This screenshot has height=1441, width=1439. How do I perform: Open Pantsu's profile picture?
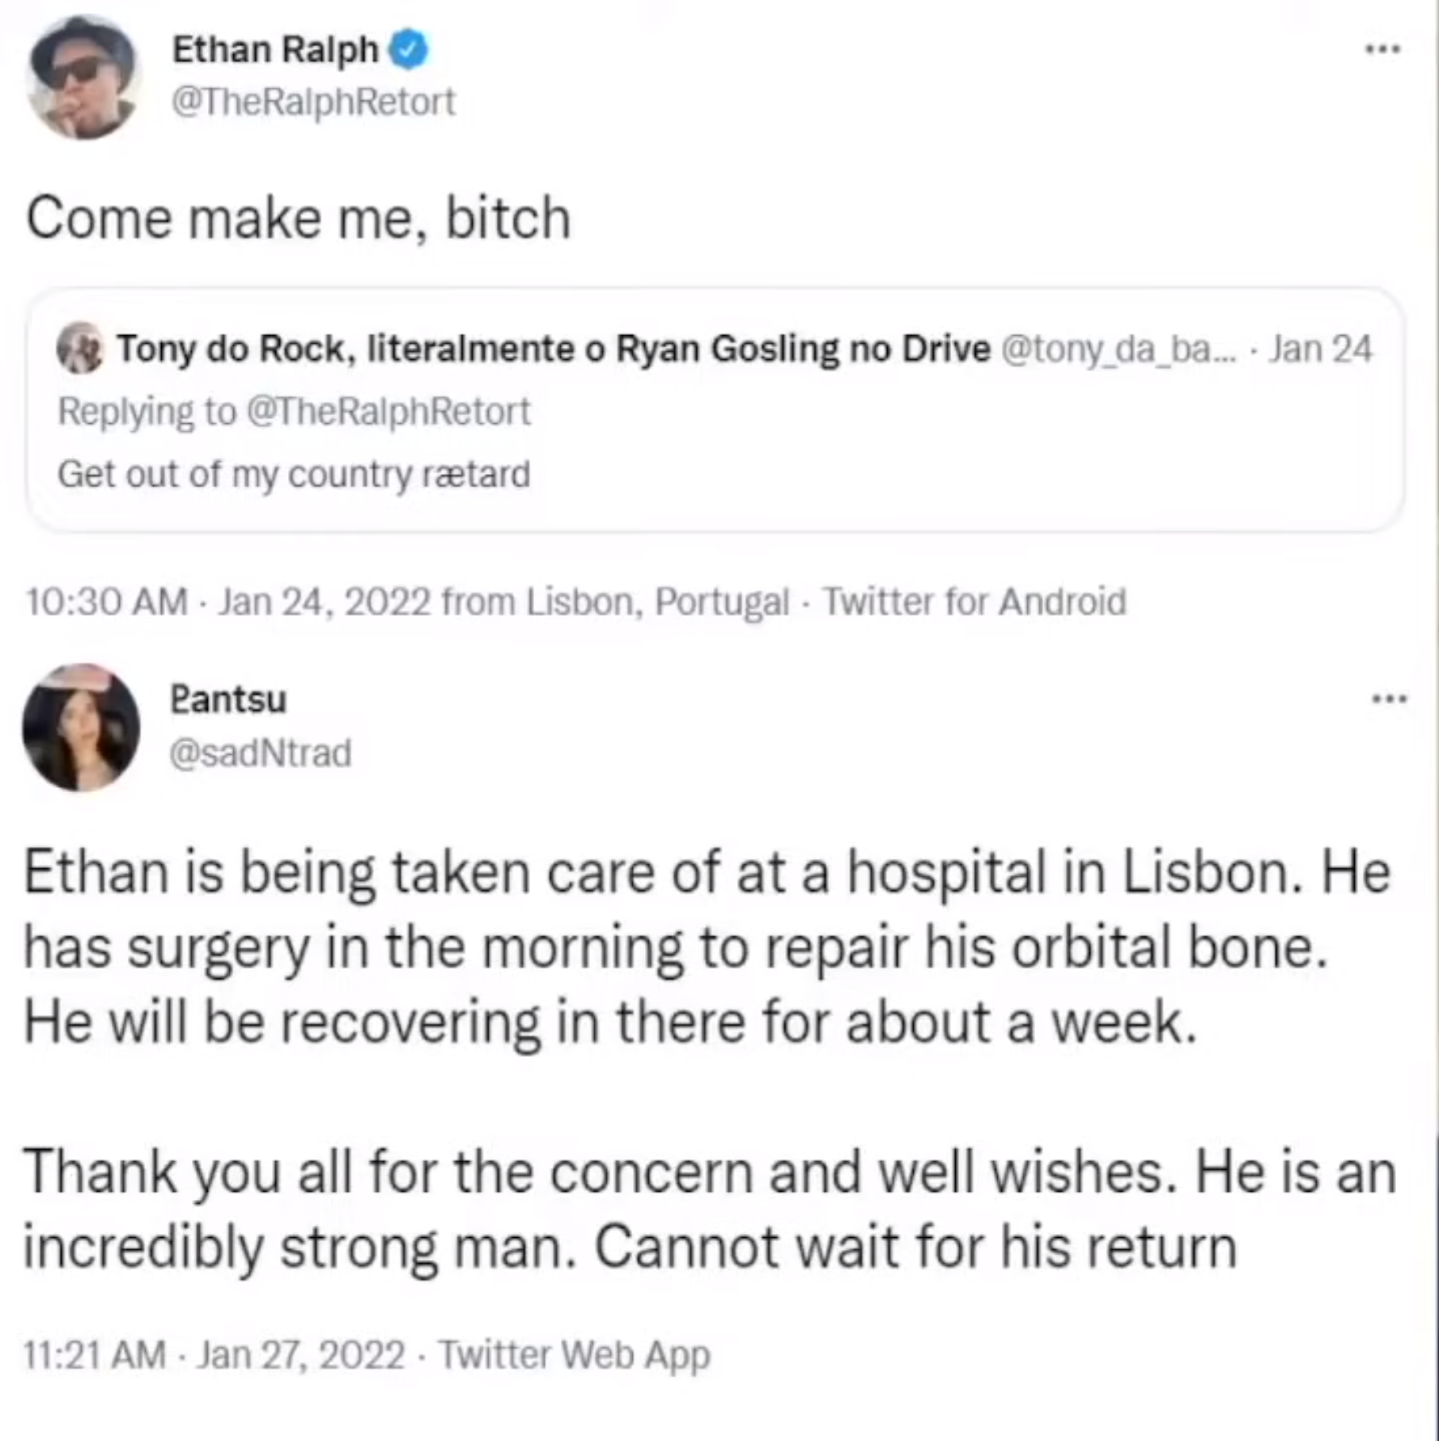point(81,727)
